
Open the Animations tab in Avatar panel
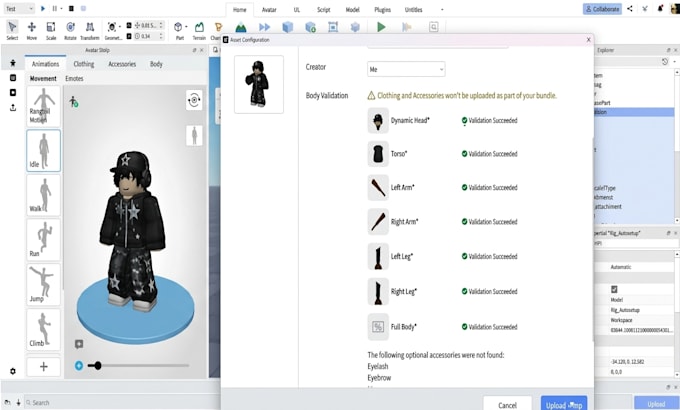[45, 64]
